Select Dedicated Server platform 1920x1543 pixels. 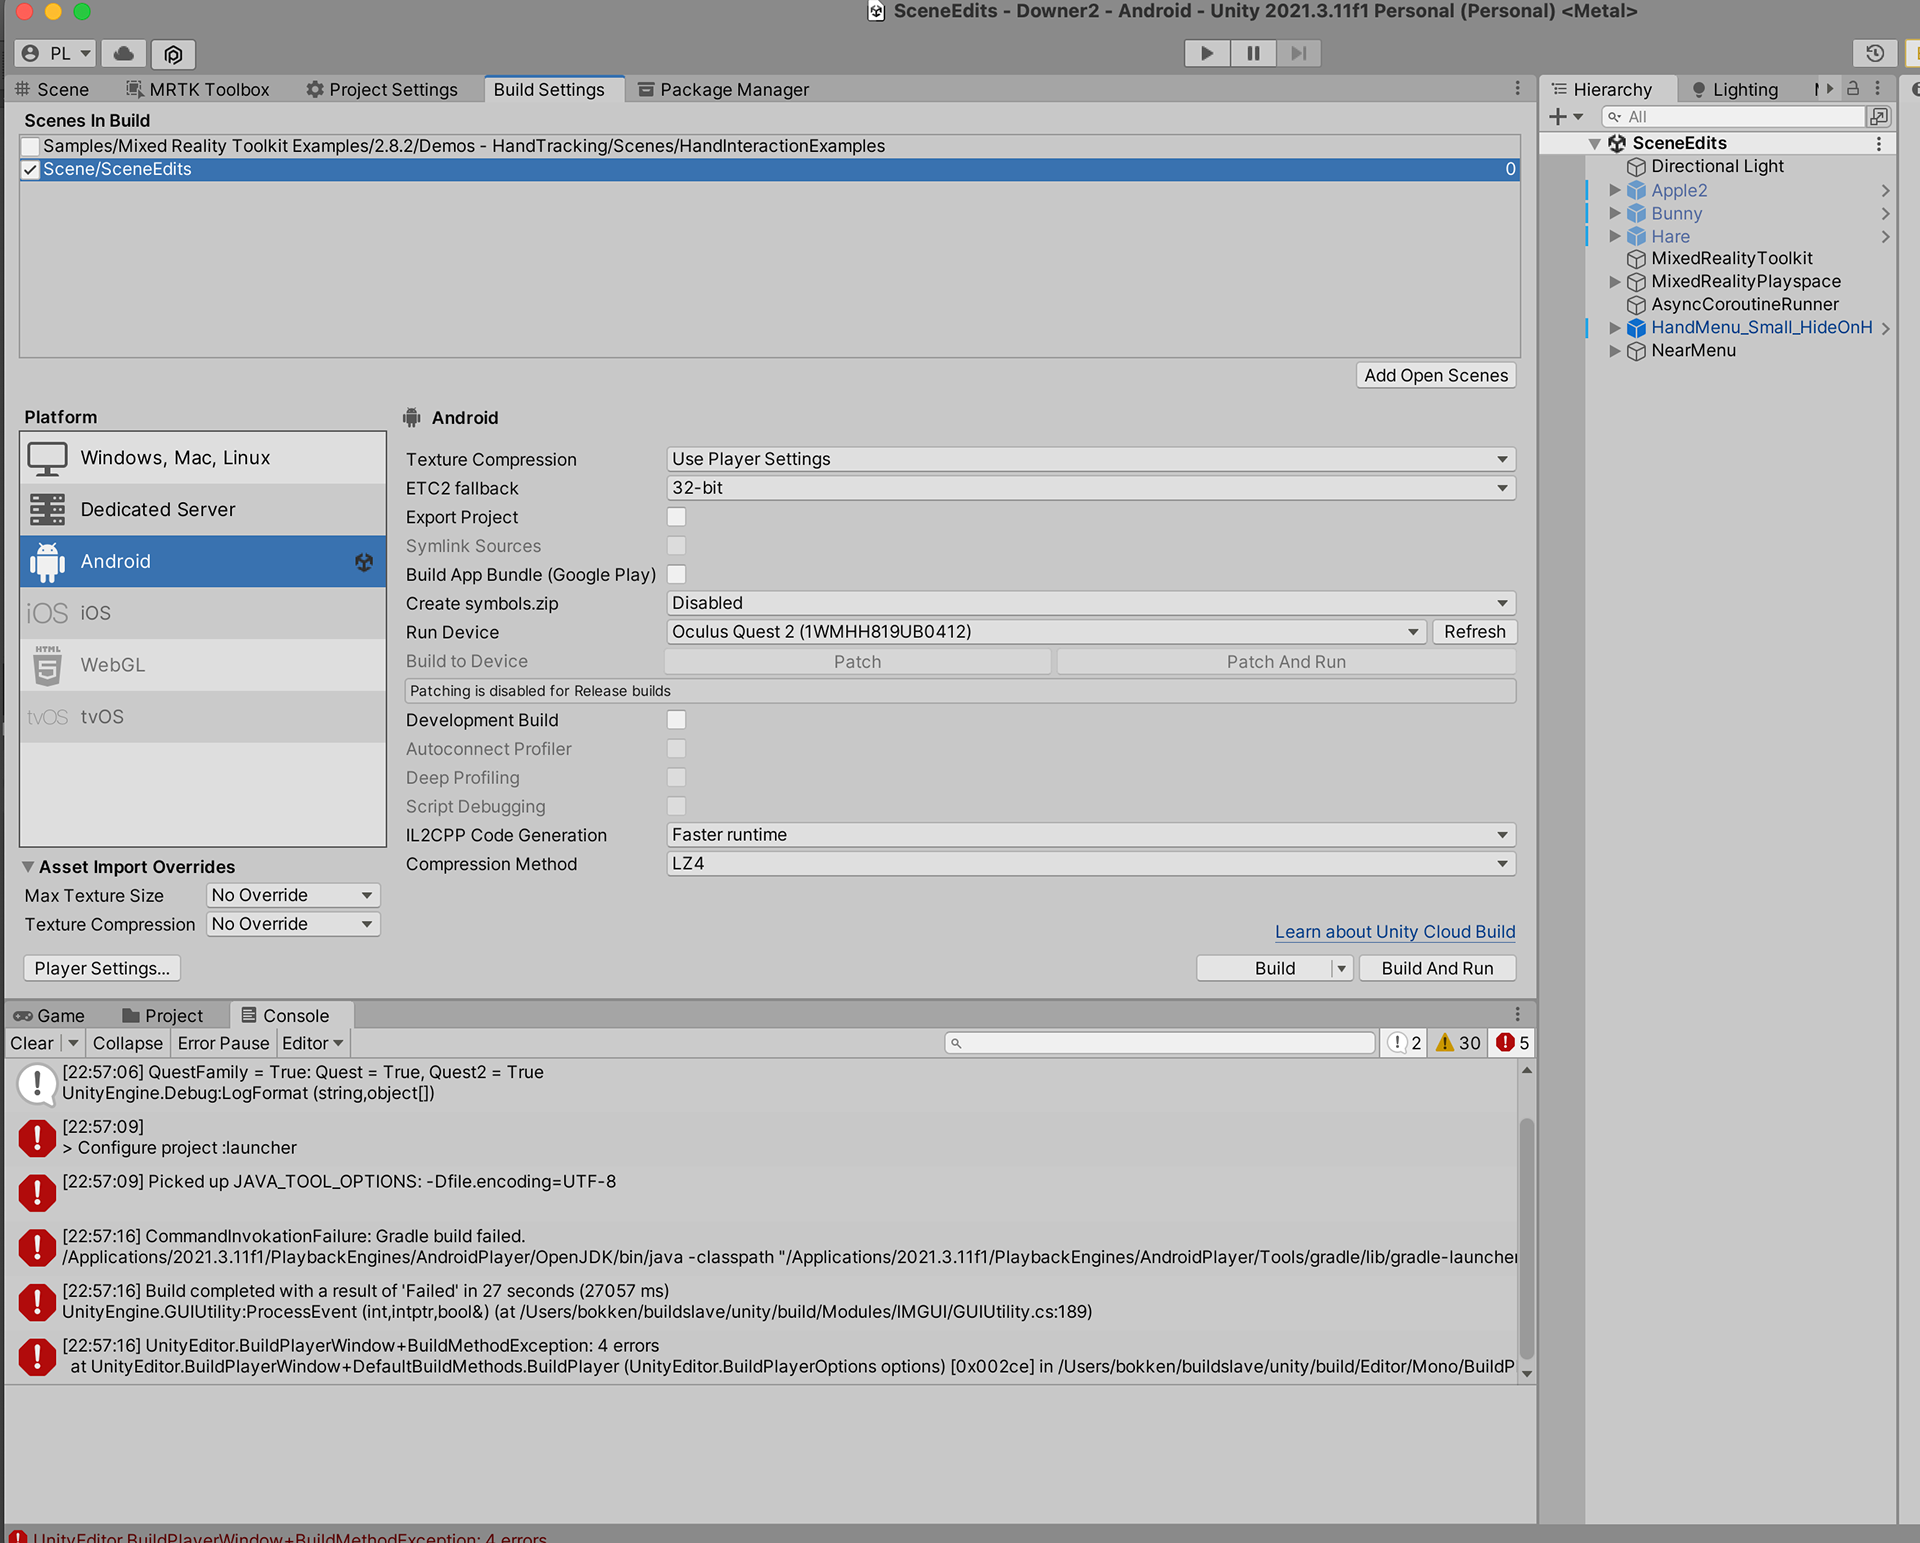pos(203,509)
